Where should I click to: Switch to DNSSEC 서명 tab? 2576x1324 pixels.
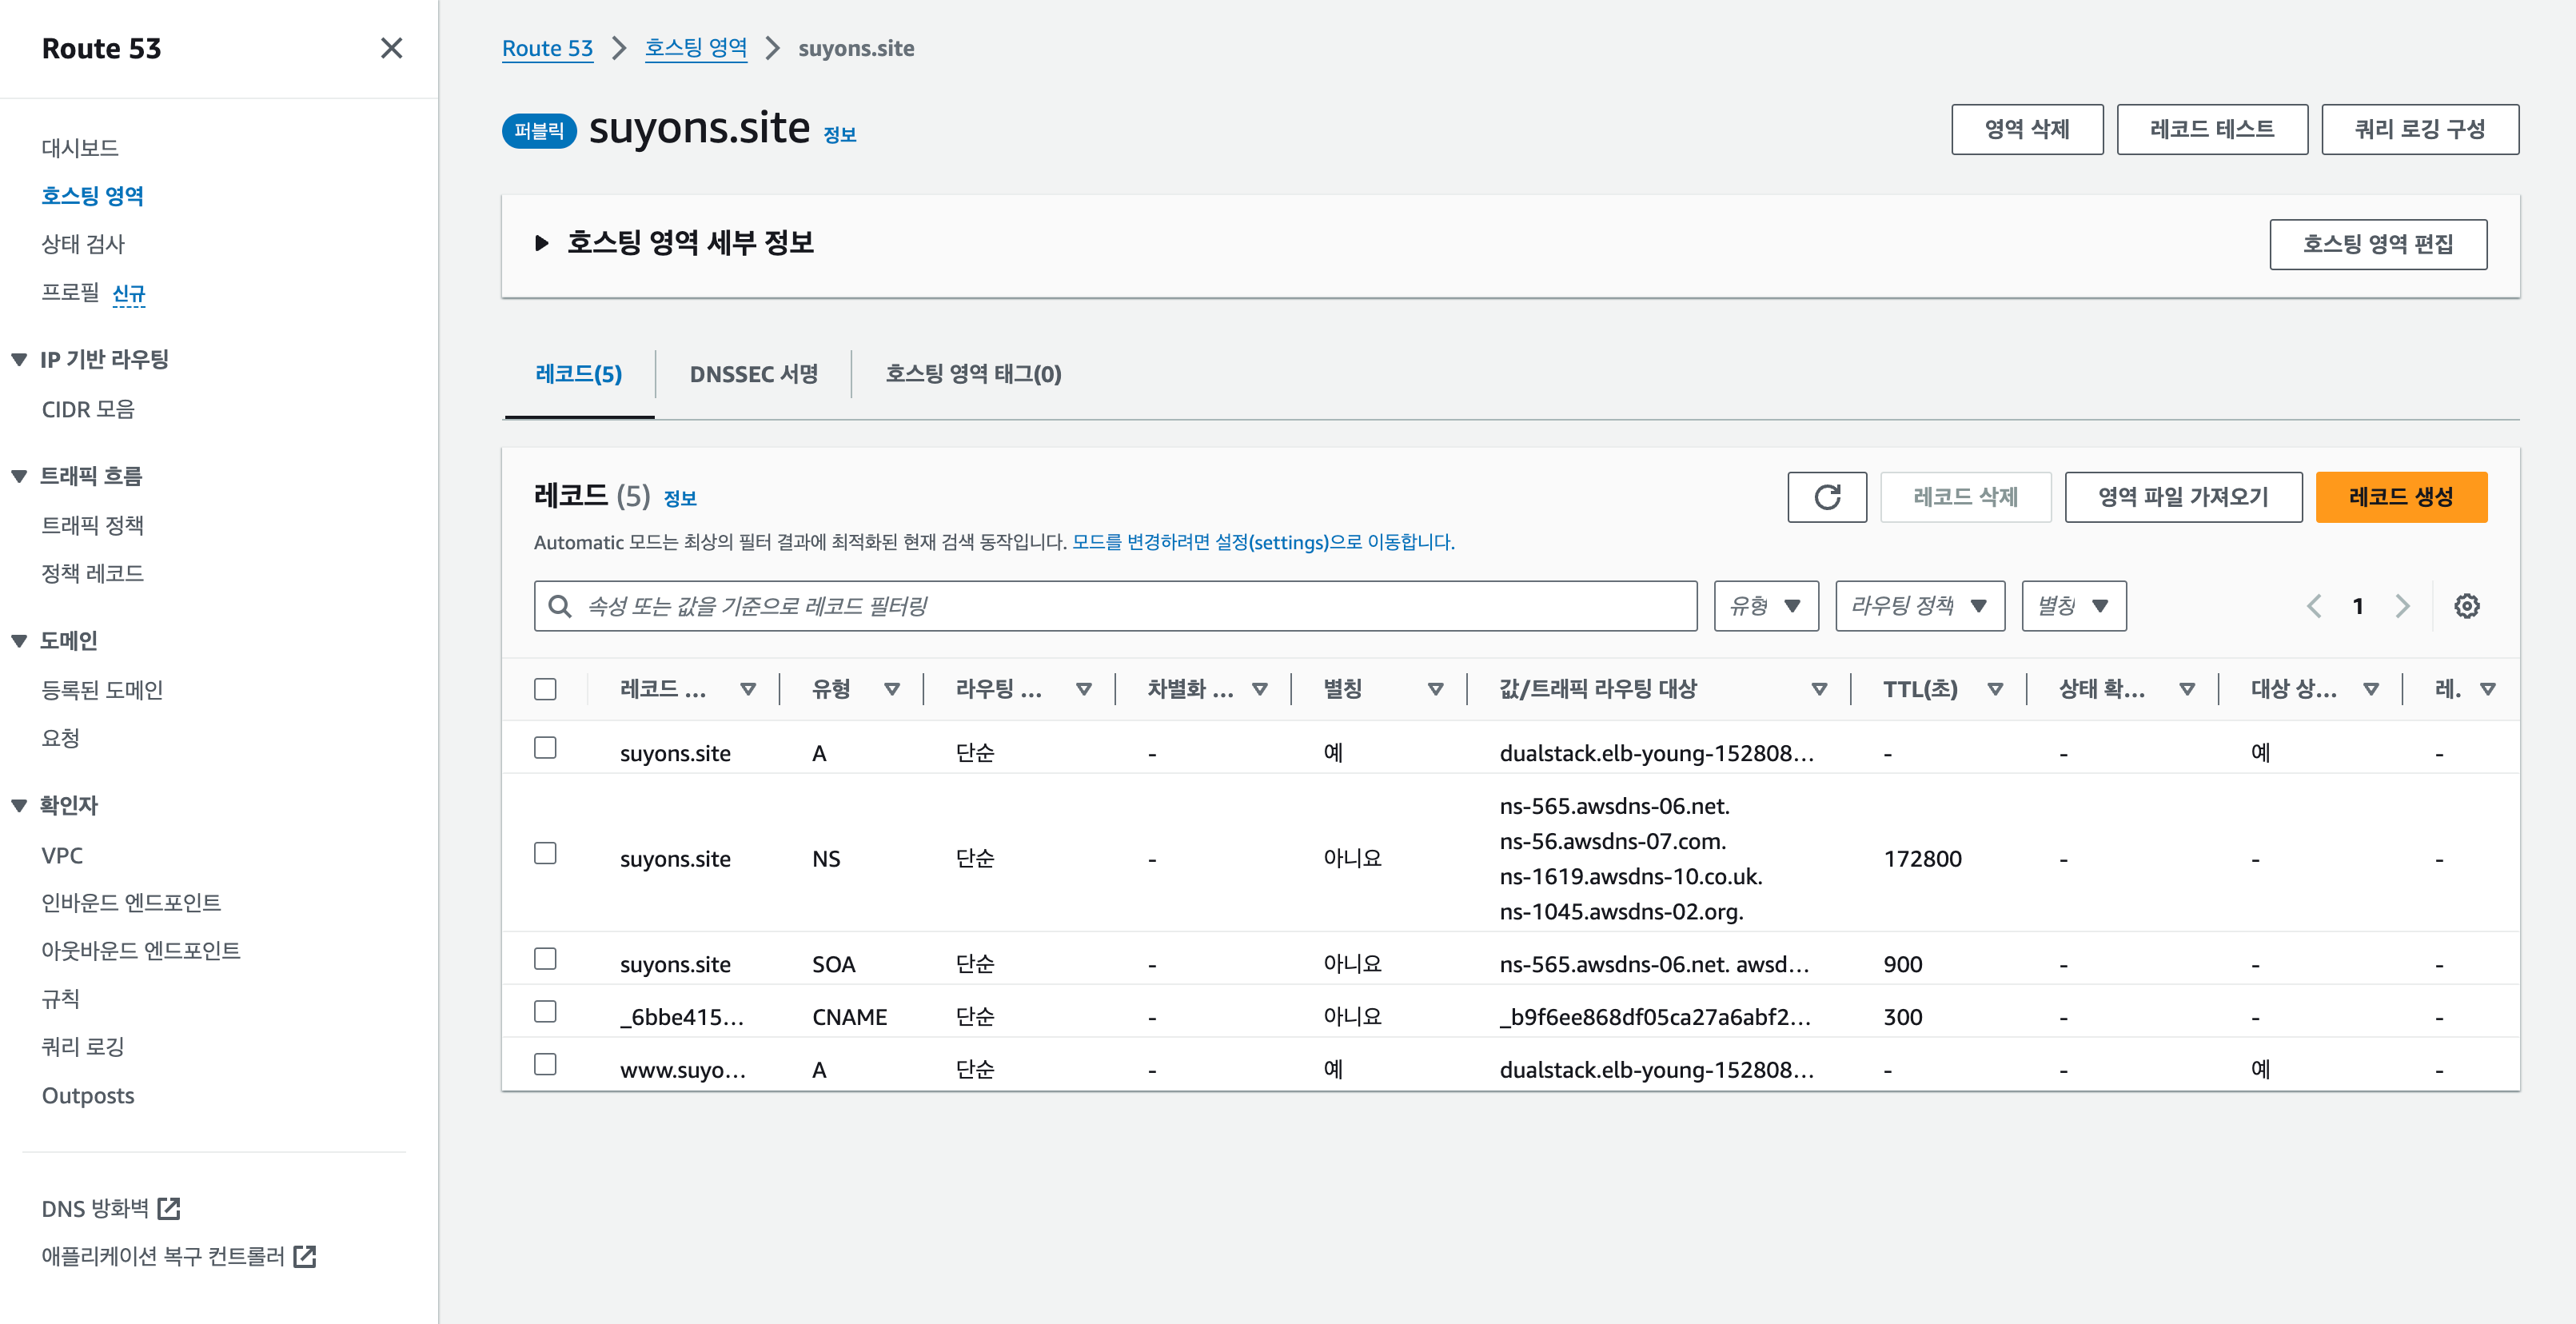click(x=753, y=374)
